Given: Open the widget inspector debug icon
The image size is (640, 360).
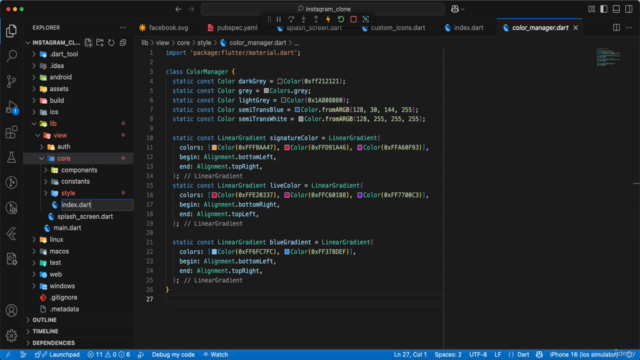Looking at the screenshot, I should click(366, 19).
